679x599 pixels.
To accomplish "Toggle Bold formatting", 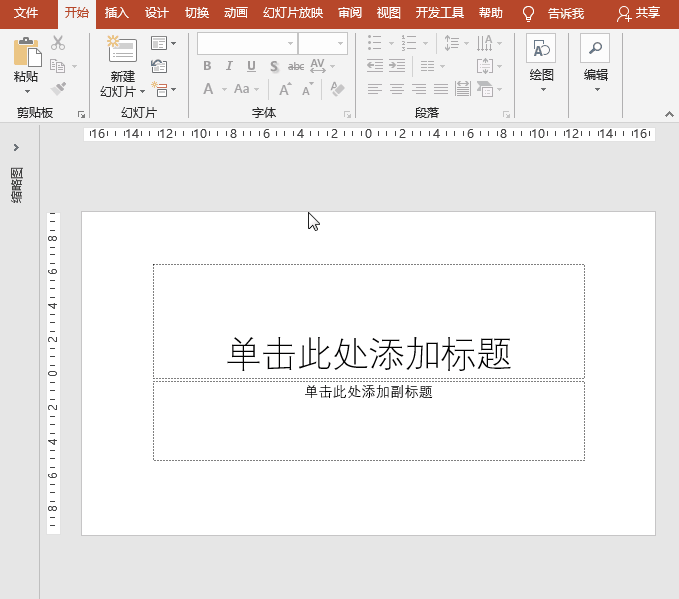I will [207, 66].
